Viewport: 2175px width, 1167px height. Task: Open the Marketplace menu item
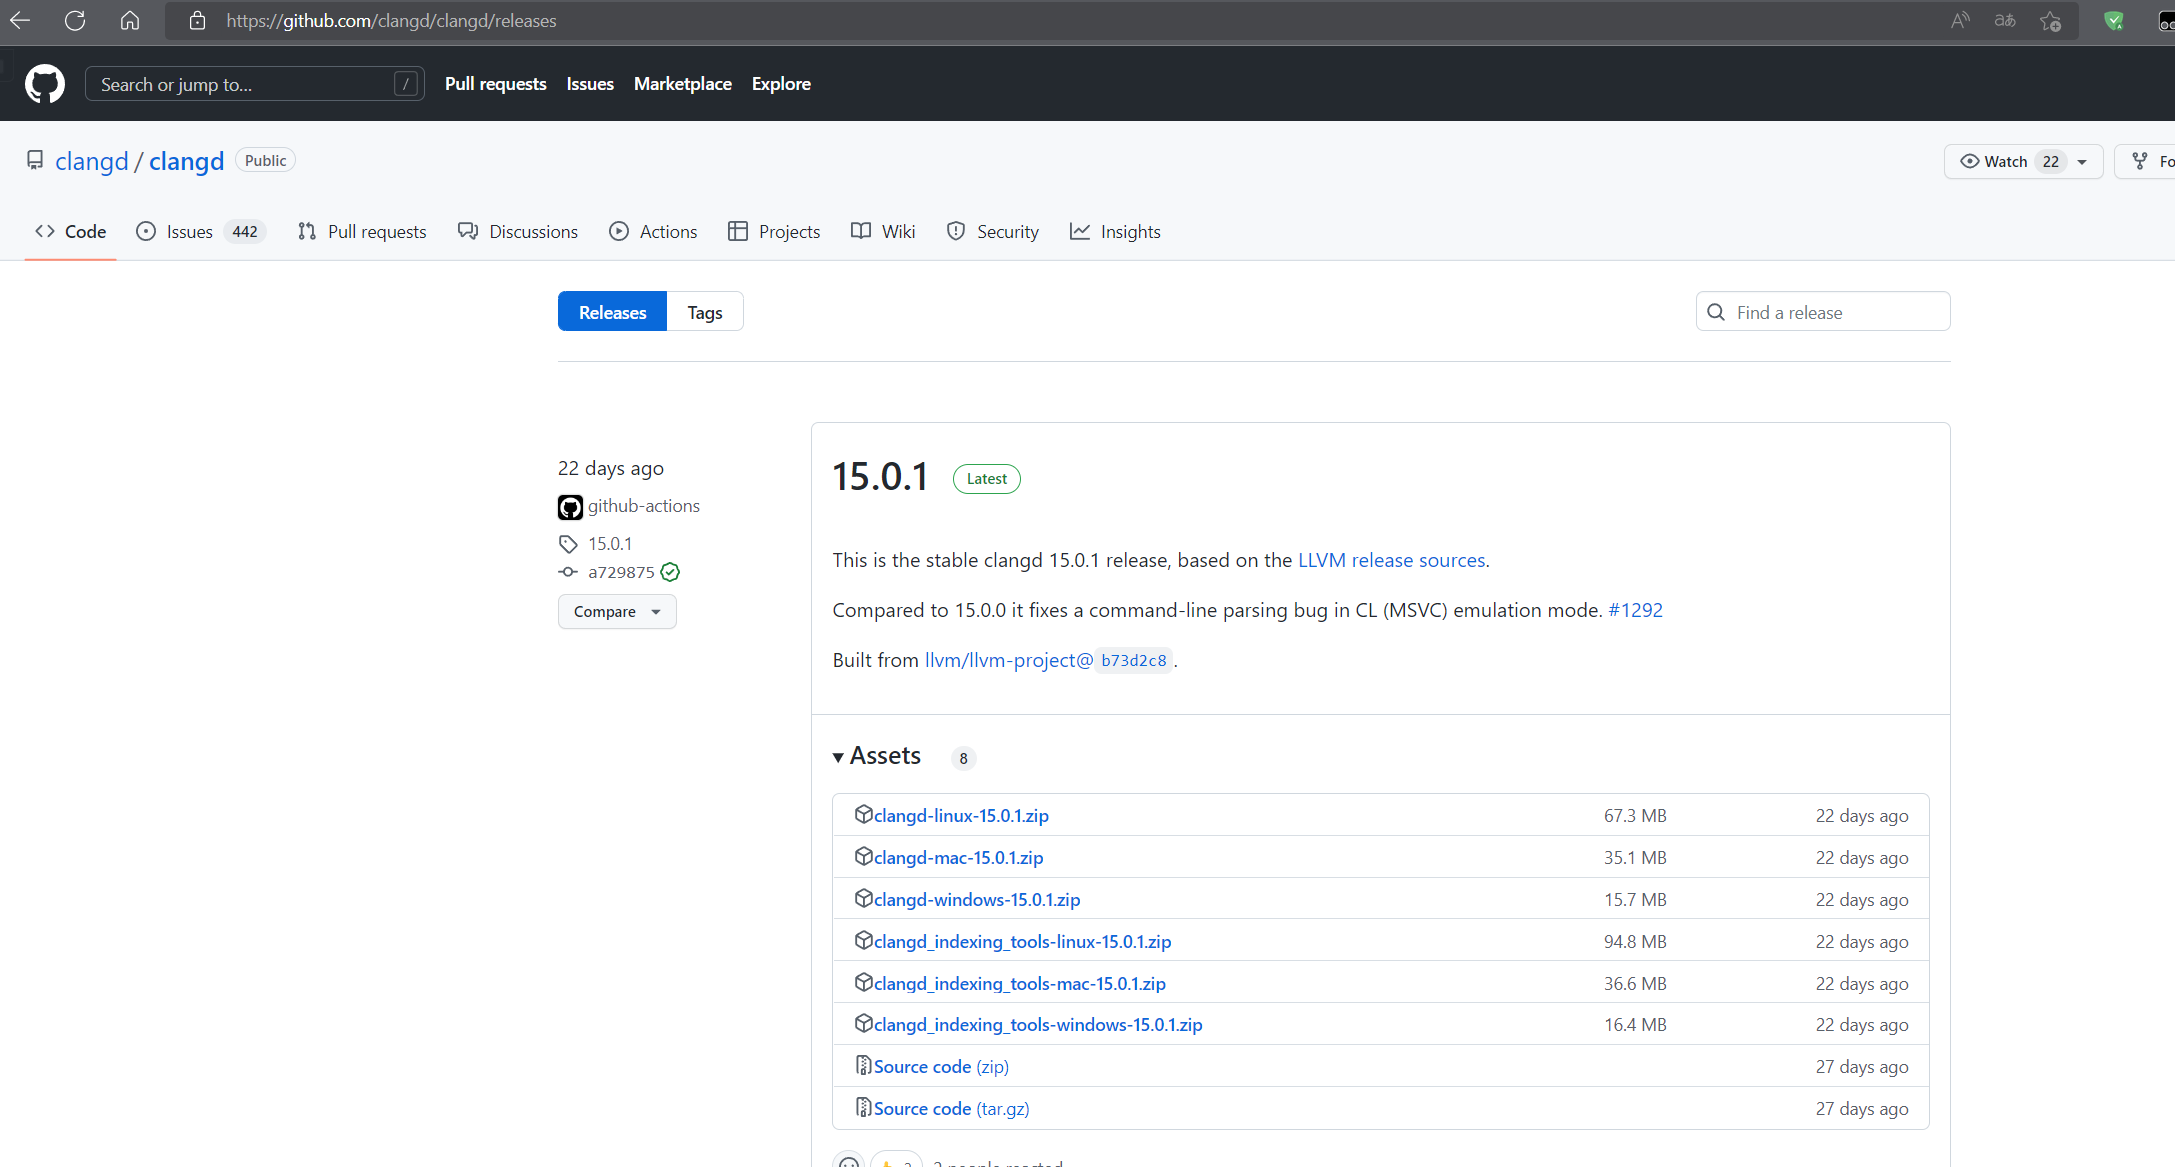click(x=682, y=83)
